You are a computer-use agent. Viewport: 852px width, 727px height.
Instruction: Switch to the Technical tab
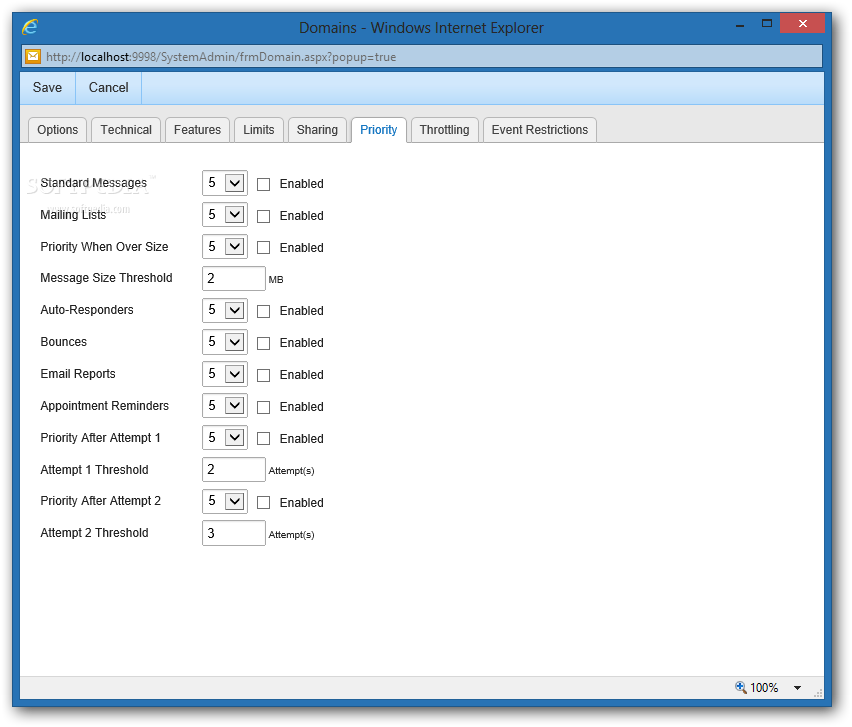126,130
